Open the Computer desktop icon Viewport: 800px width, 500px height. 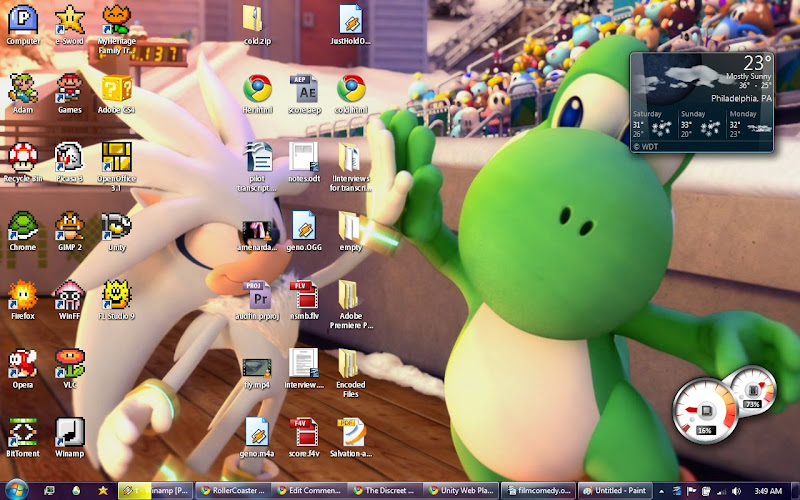23,21
